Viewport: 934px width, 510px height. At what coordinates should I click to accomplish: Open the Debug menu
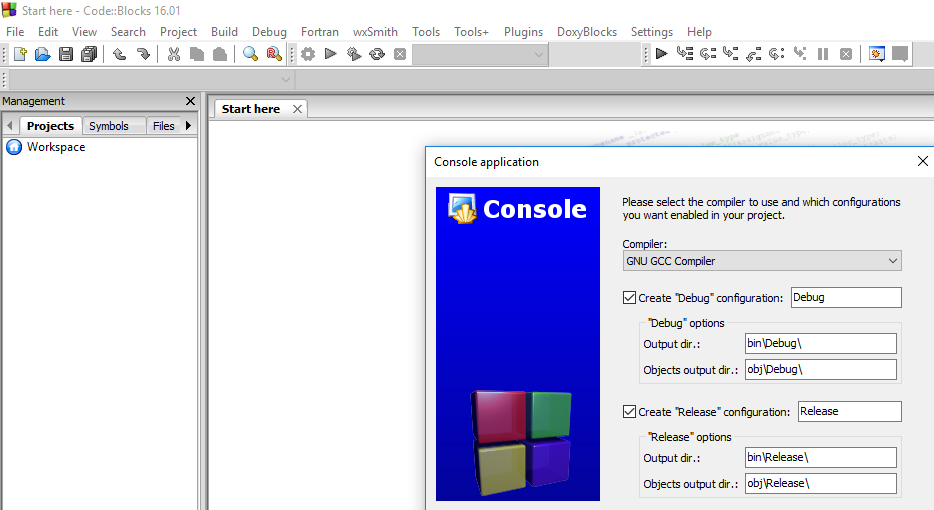tap(269, 32)
